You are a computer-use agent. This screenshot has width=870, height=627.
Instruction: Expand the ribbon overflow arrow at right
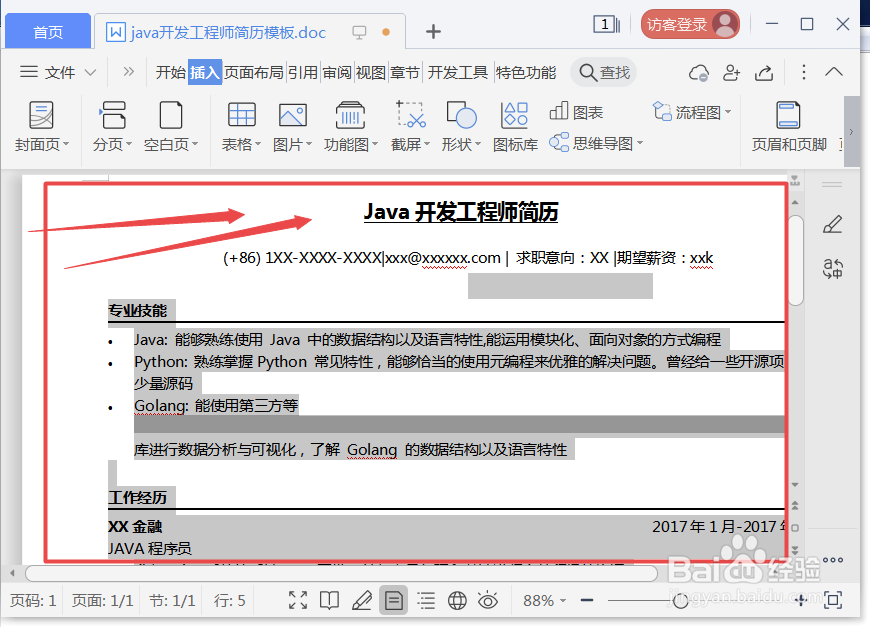[852, 132]
